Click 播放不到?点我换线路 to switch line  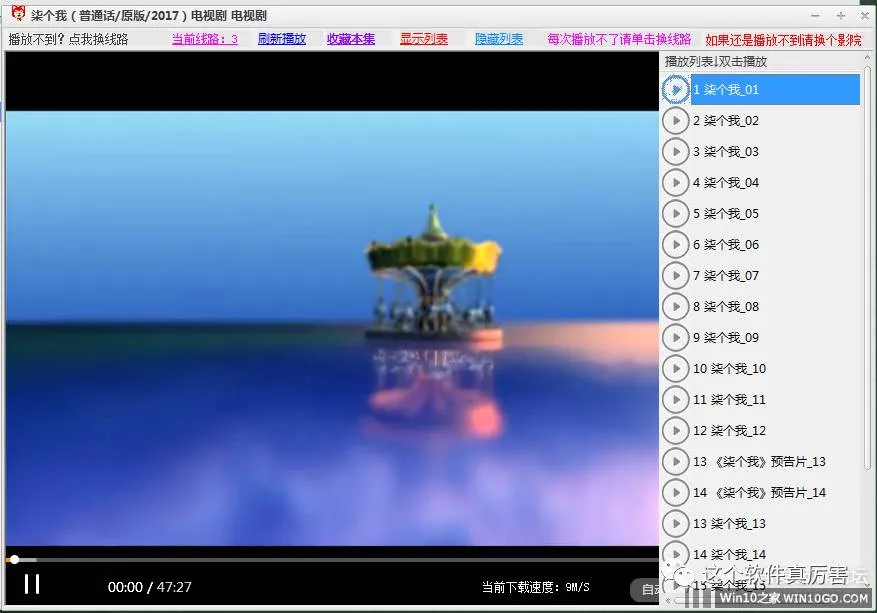(x=68, y=39)
